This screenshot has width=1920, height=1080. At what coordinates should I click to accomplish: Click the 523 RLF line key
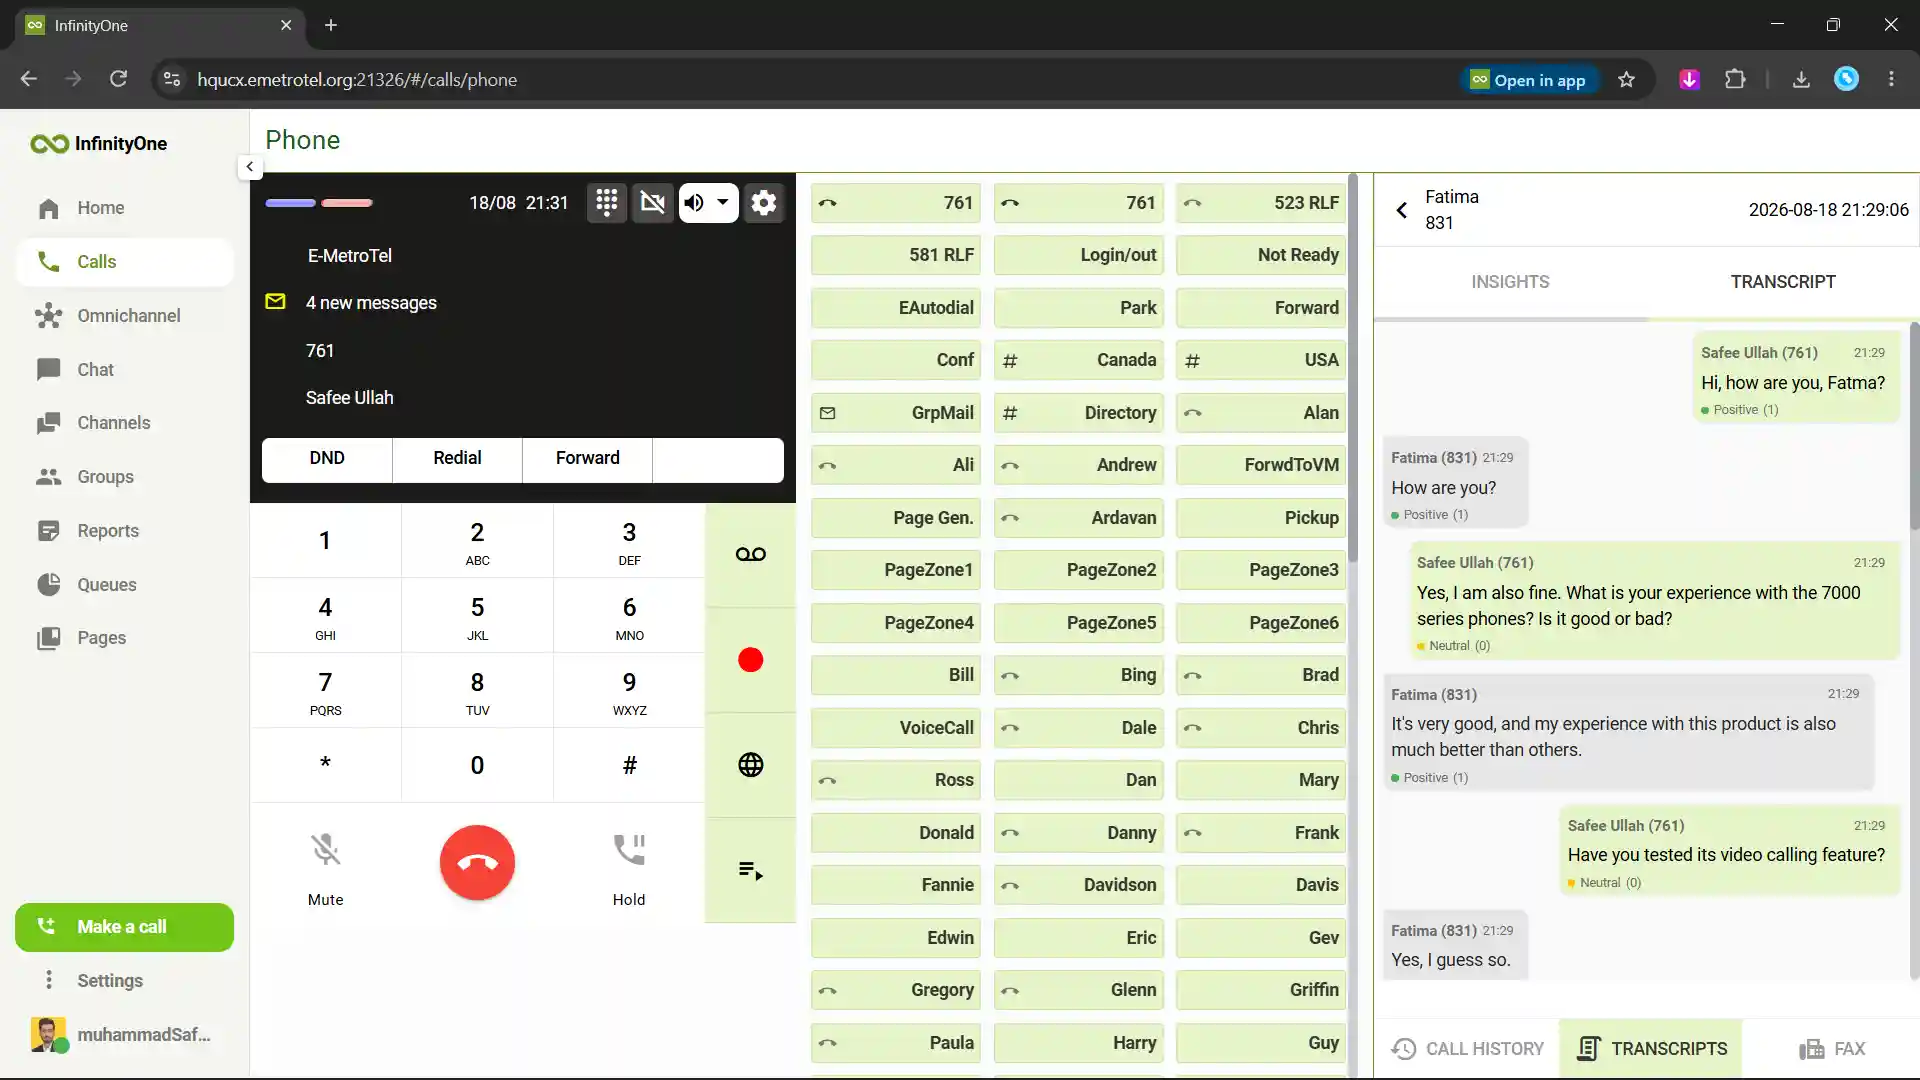point(1260,203)
